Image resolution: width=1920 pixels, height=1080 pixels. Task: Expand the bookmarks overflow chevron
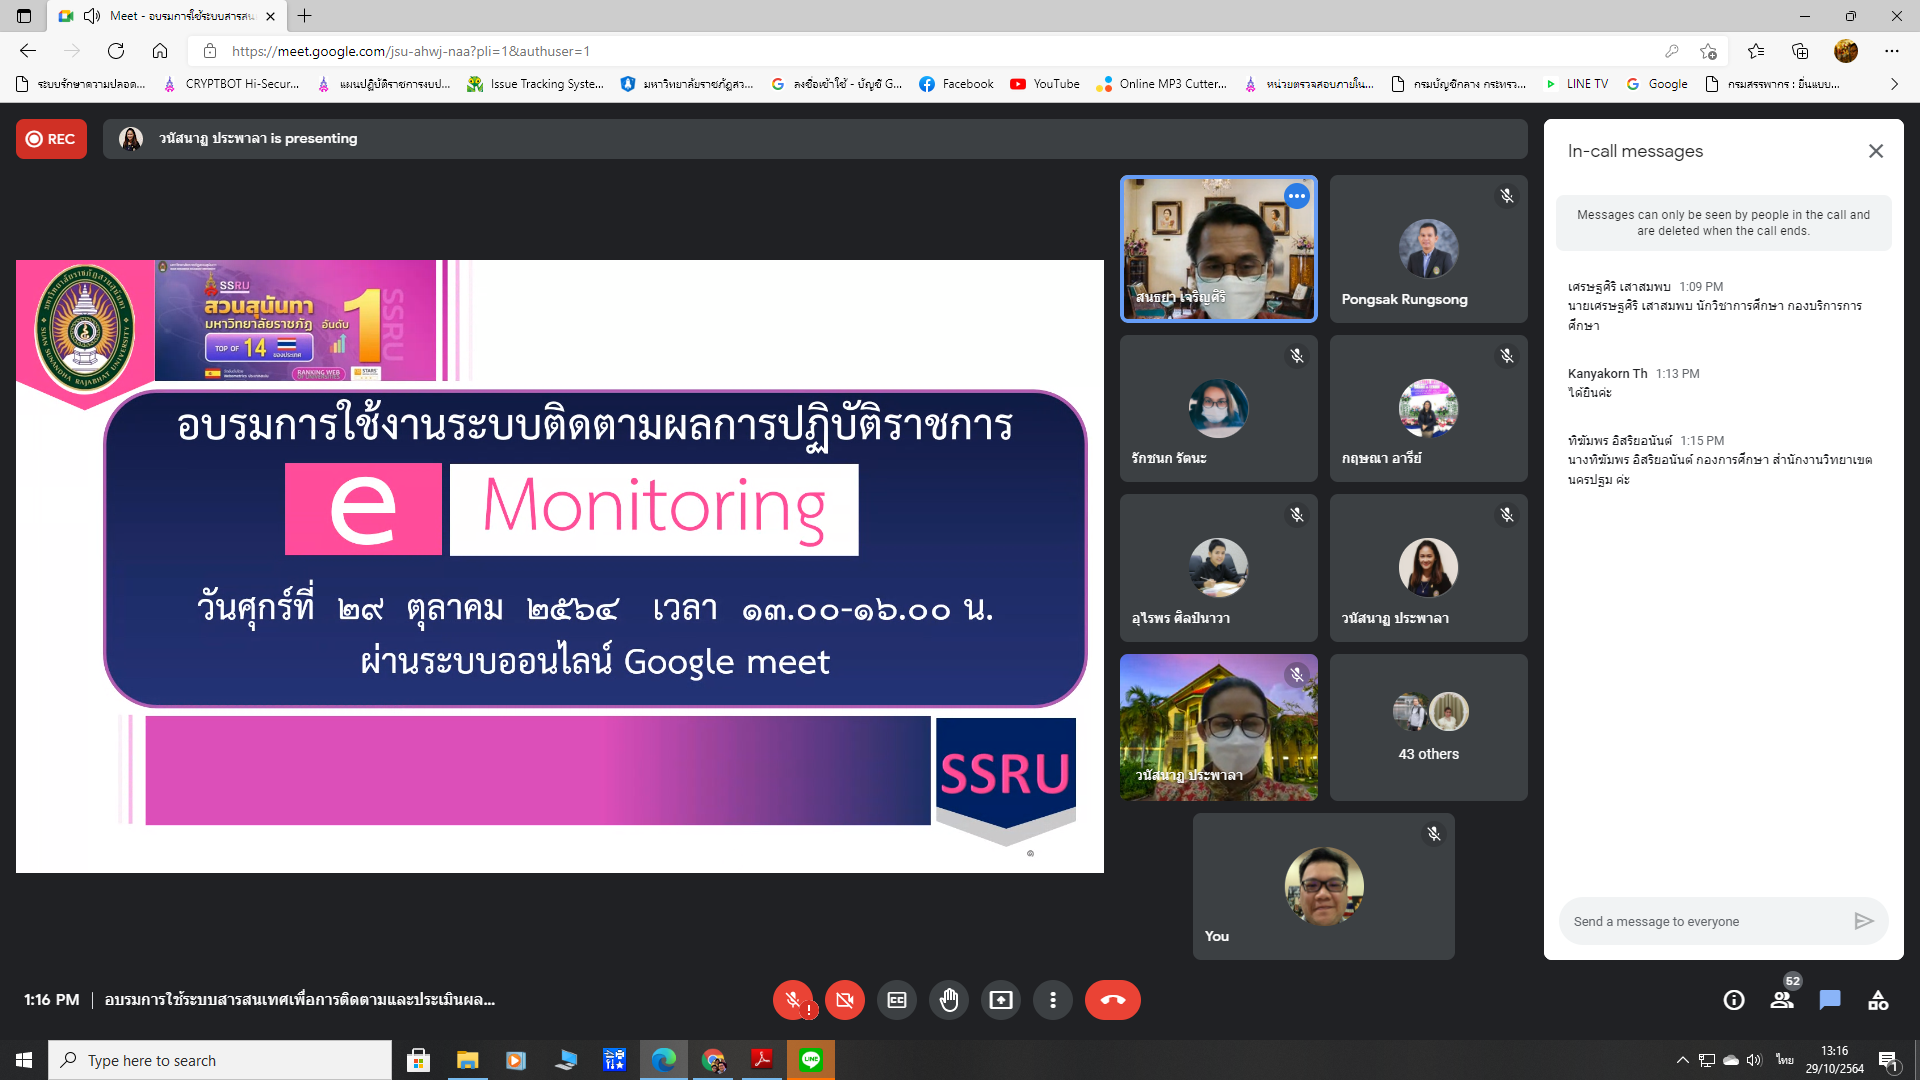pyautogui.click(x=1894, y=84)
